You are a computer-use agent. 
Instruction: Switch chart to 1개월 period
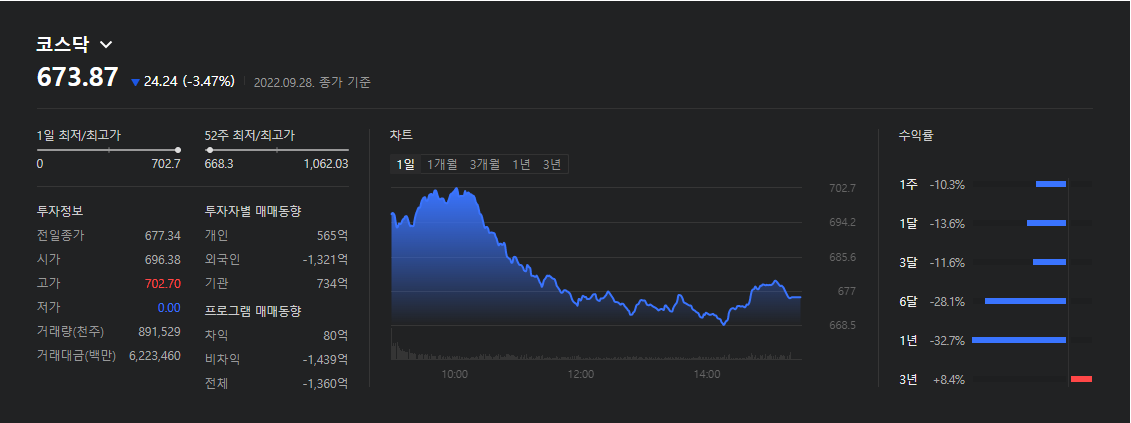[x=441, y=165]
